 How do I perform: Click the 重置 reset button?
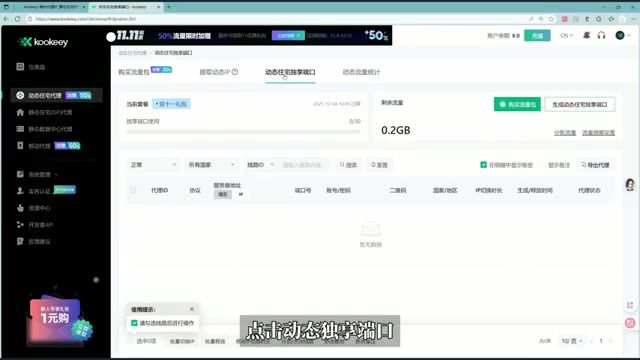(x=379, y=165)
